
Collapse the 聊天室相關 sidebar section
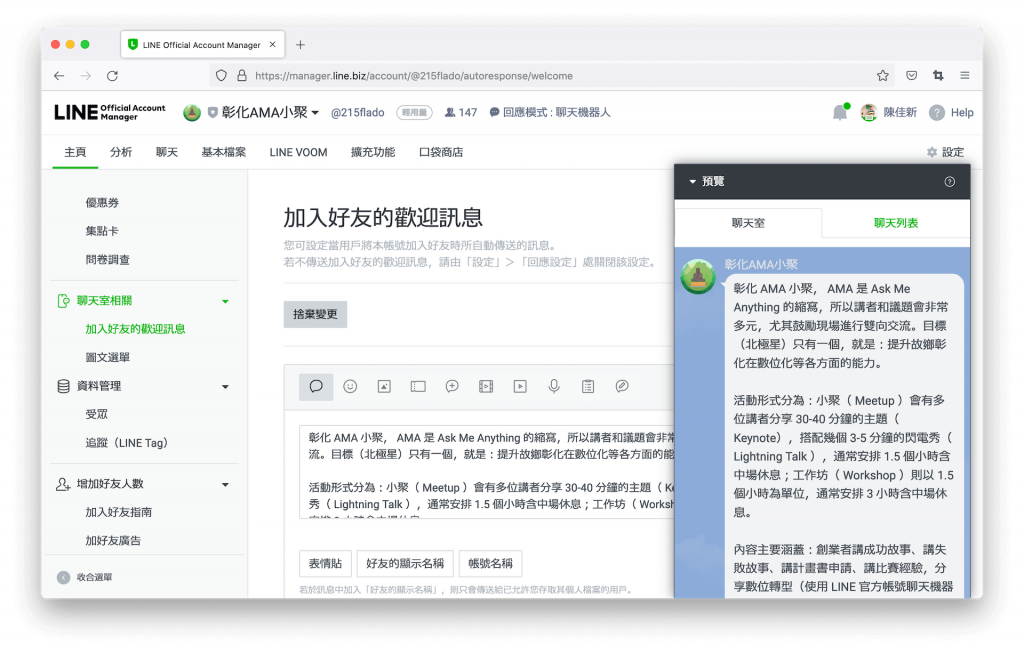click(x=225, y=301)
